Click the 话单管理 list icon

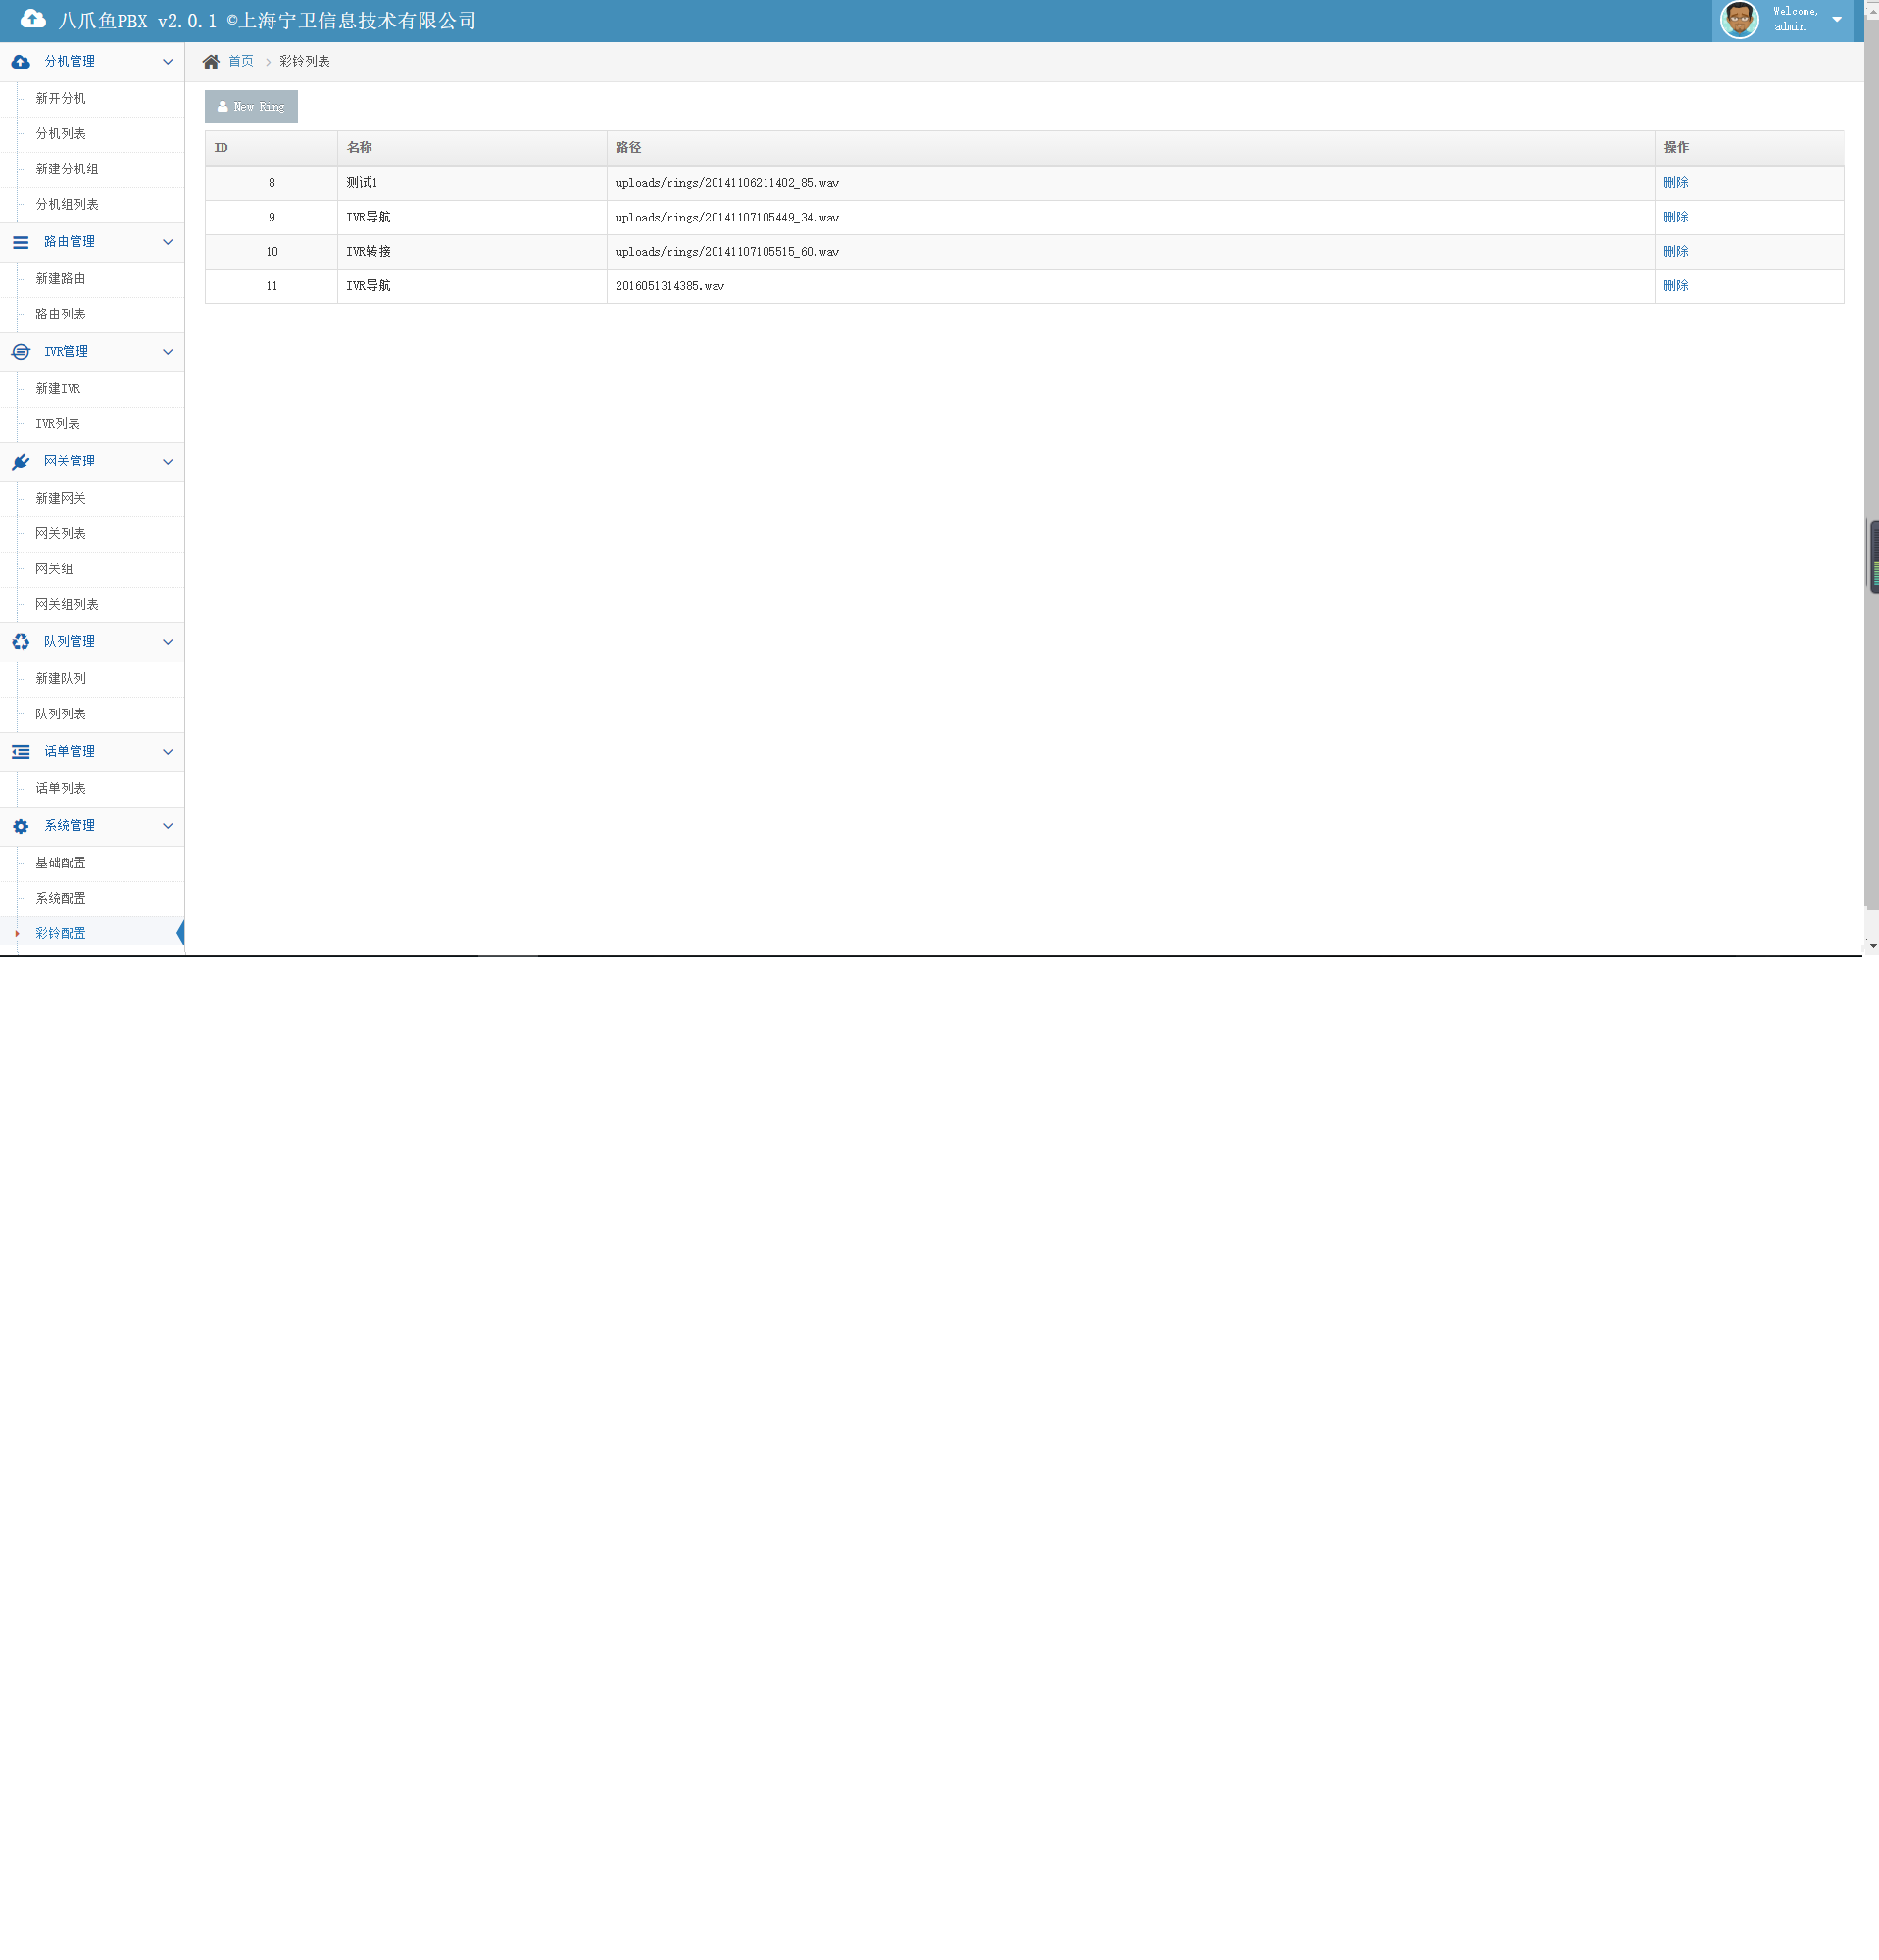(x=20, y=752)
